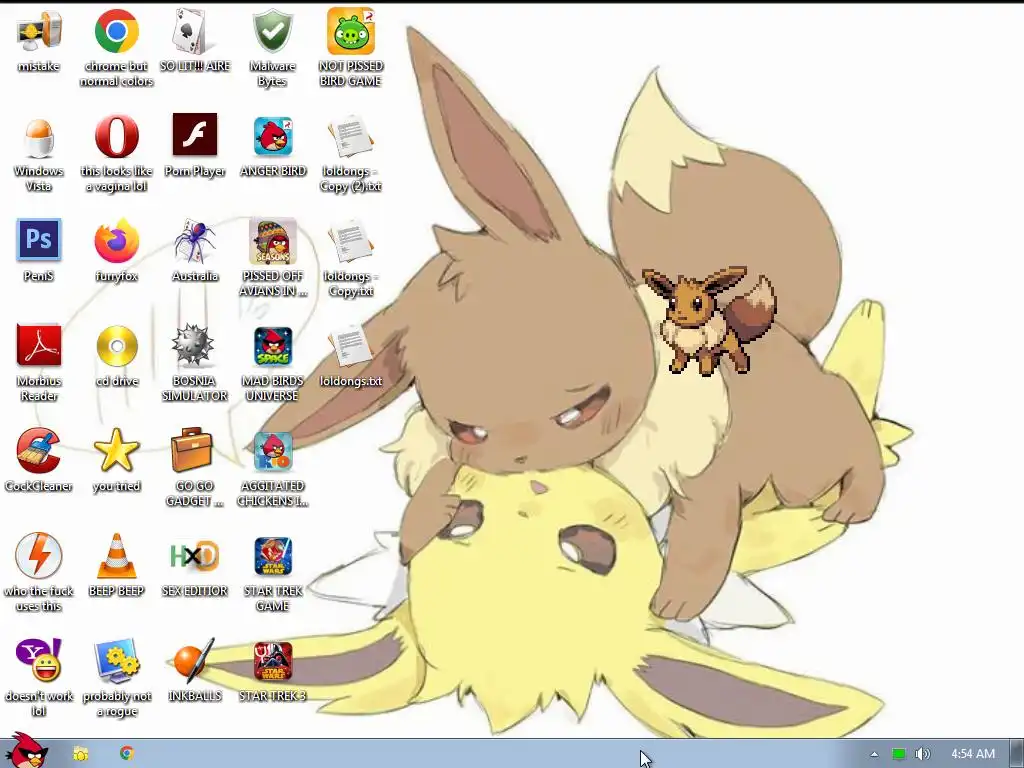Select the 'Windows Vista' egg icon

pyautogui.click(x=39, y=136)
